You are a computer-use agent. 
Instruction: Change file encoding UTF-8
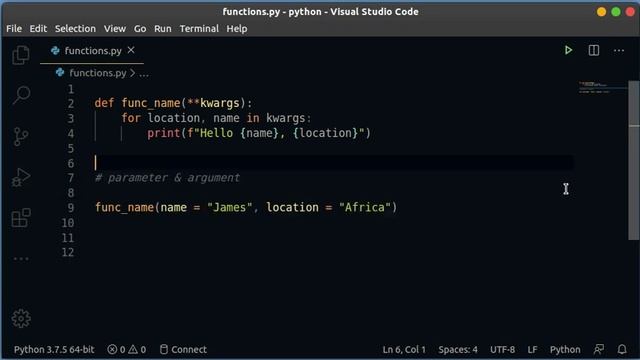(502, 349)
